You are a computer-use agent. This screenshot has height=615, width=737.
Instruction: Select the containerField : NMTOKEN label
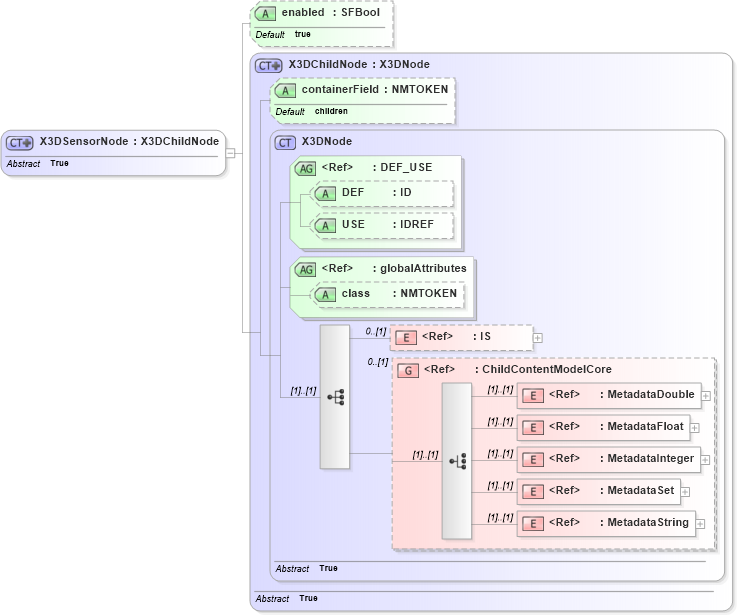(375, 89)
